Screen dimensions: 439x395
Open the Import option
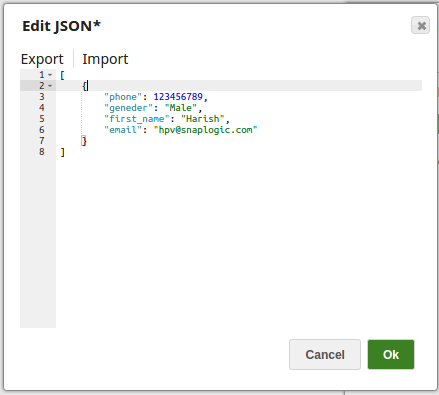pos(105,59)
